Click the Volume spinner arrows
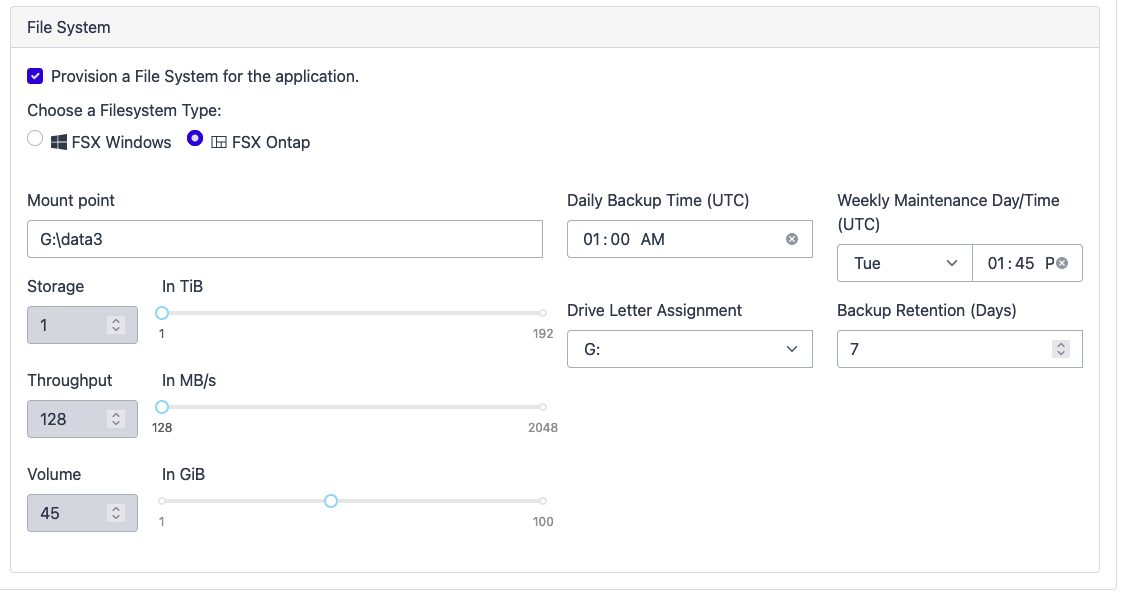1126x599 pixels. coord(116,513)
